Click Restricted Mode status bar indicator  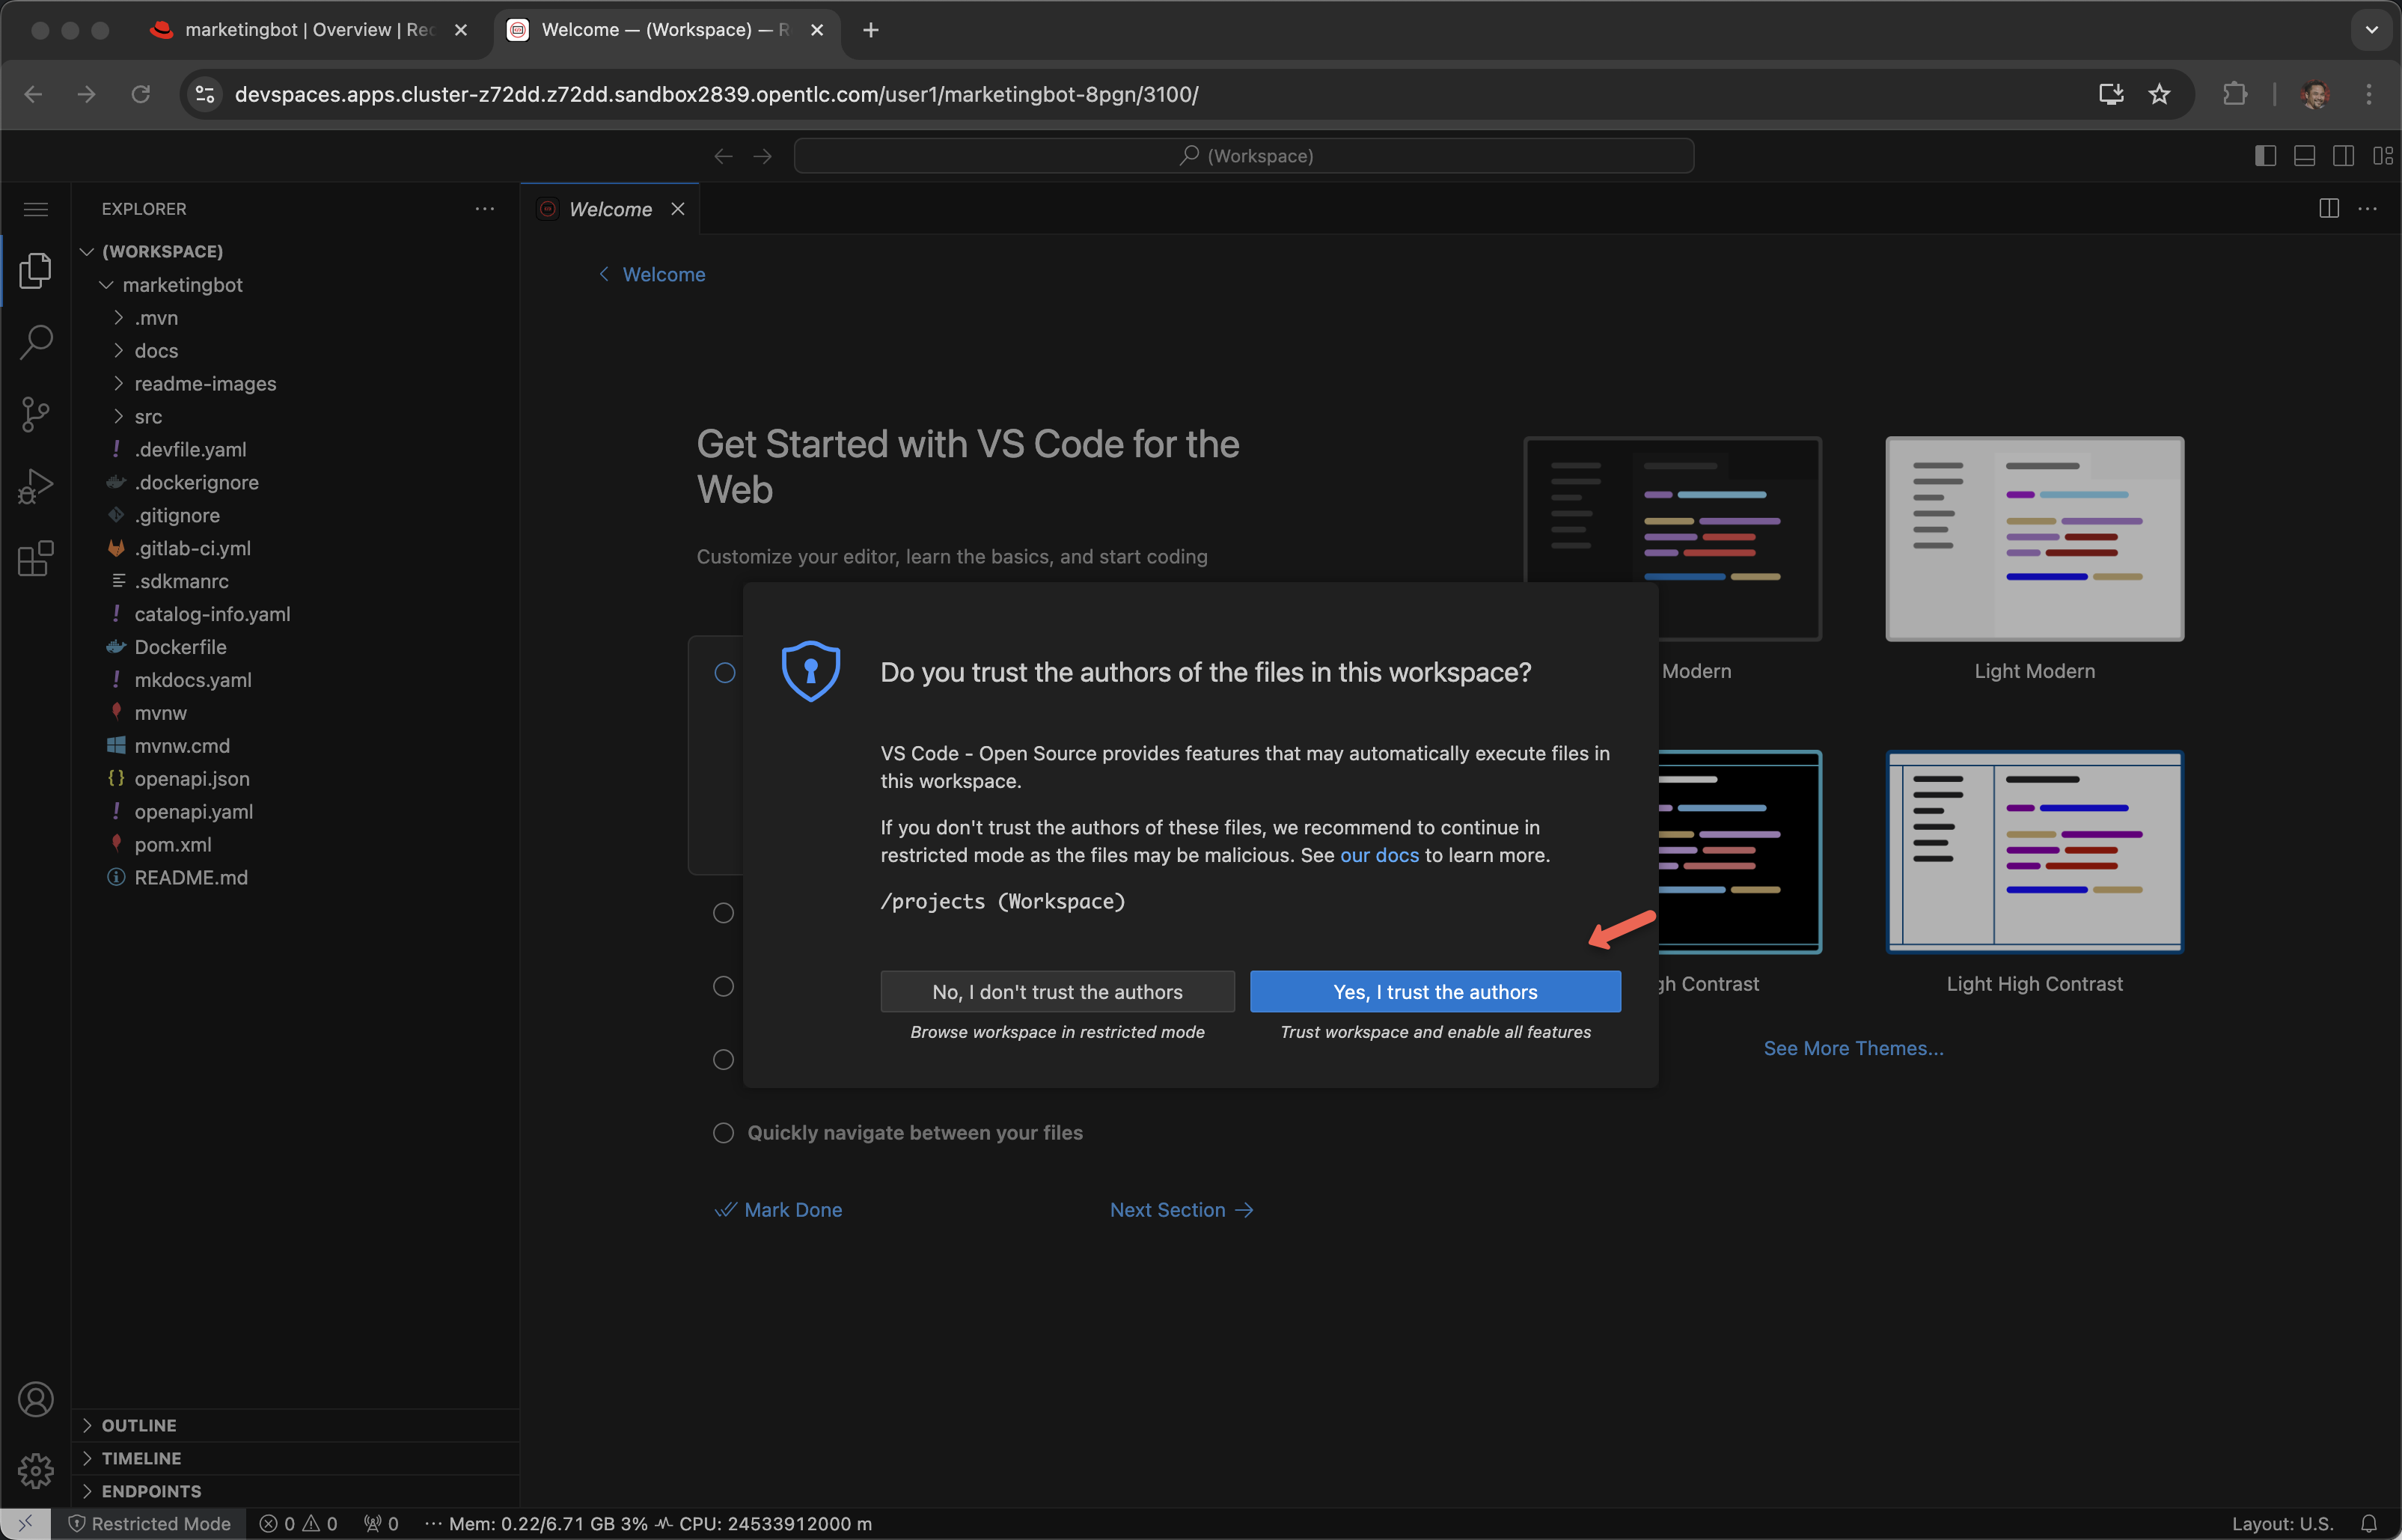point(150,1523)
